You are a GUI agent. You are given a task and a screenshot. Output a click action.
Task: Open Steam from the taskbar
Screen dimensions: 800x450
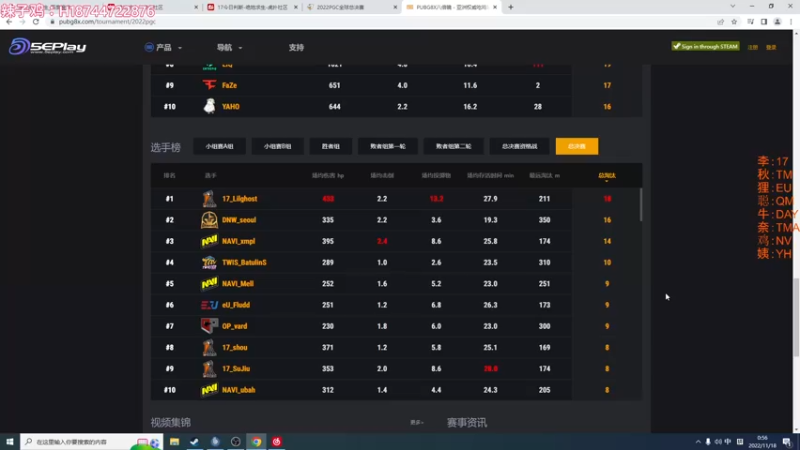point(194,441)
